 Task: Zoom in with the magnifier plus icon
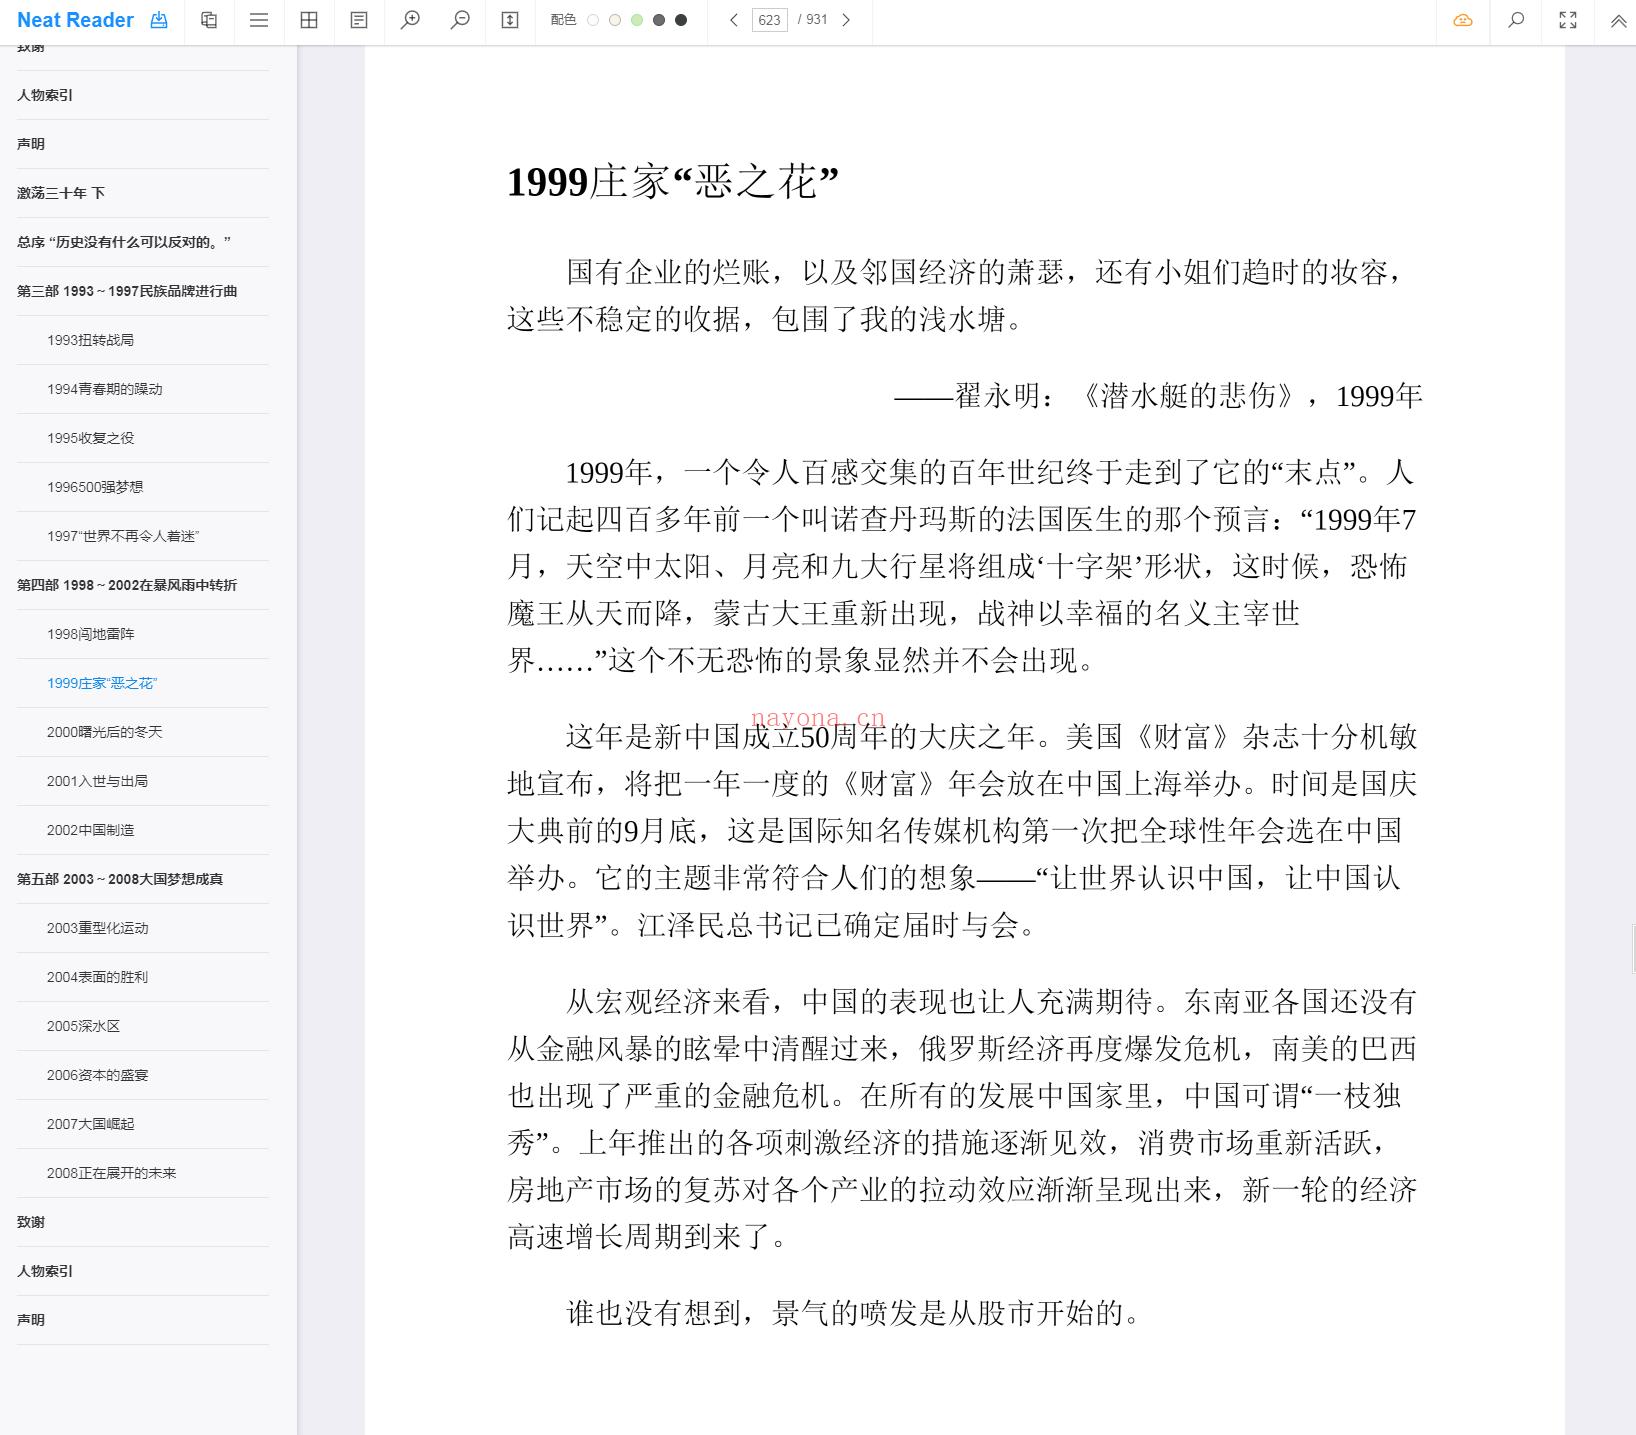click(x=410, y=20)
